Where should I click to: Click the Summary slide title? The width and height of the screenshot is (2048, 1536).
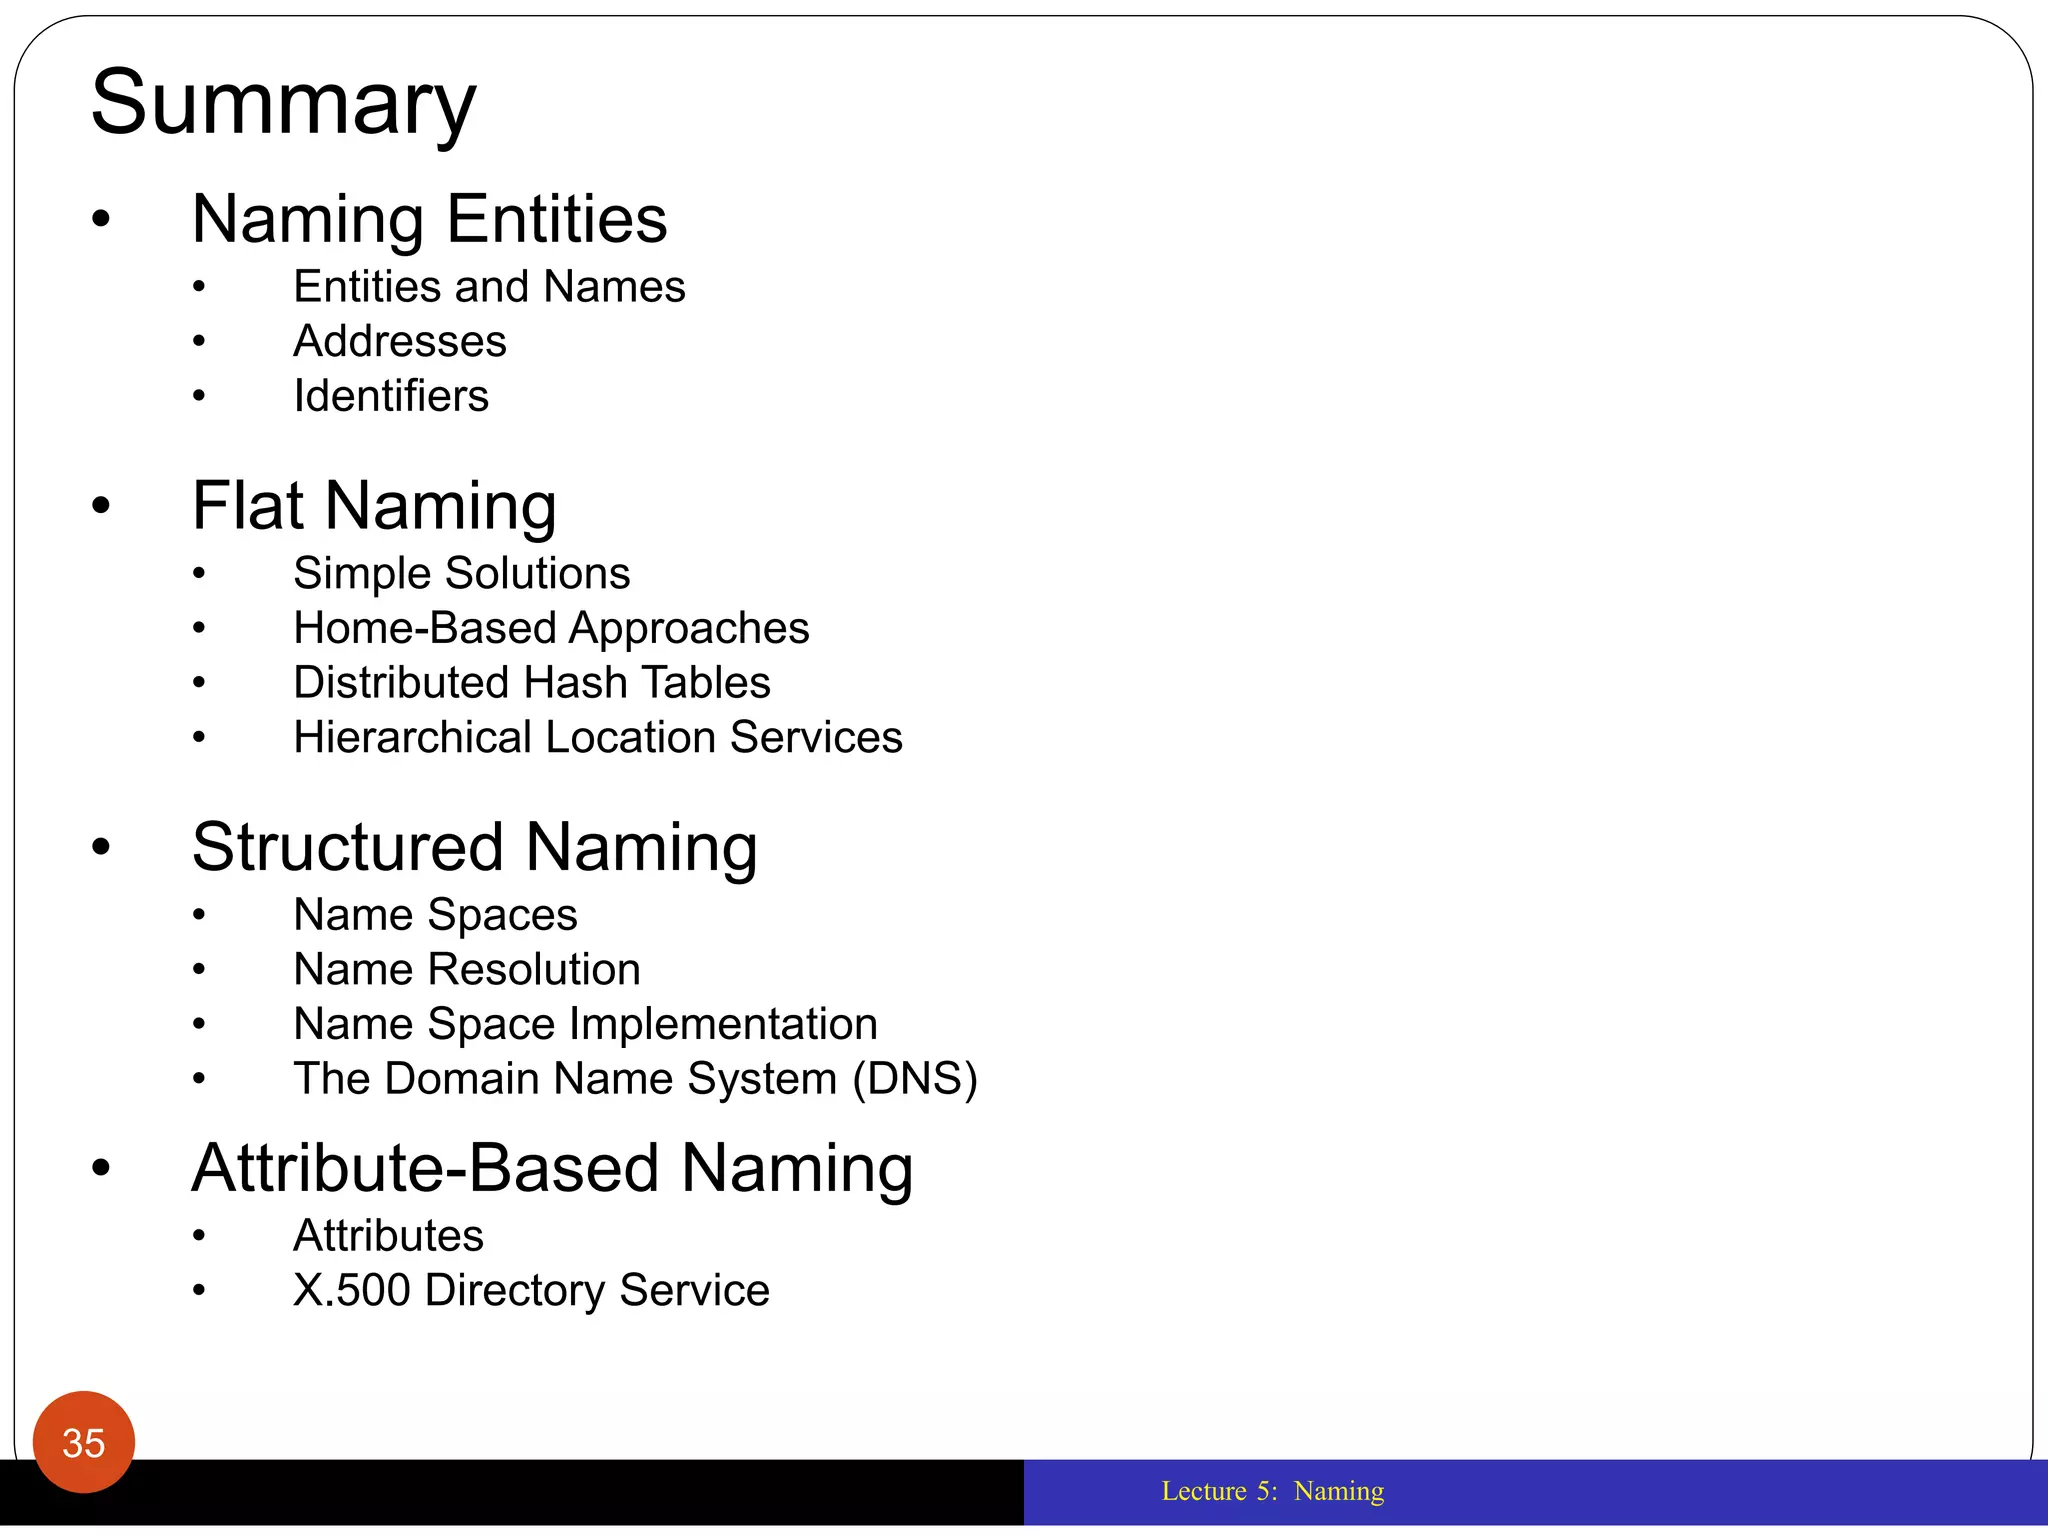pos(283,103)
